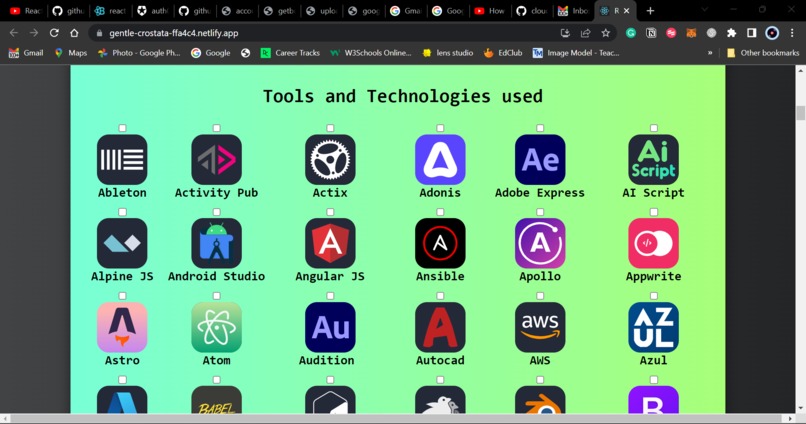
Task: Enable the Audition checkbox
Action: coord(330,296)
